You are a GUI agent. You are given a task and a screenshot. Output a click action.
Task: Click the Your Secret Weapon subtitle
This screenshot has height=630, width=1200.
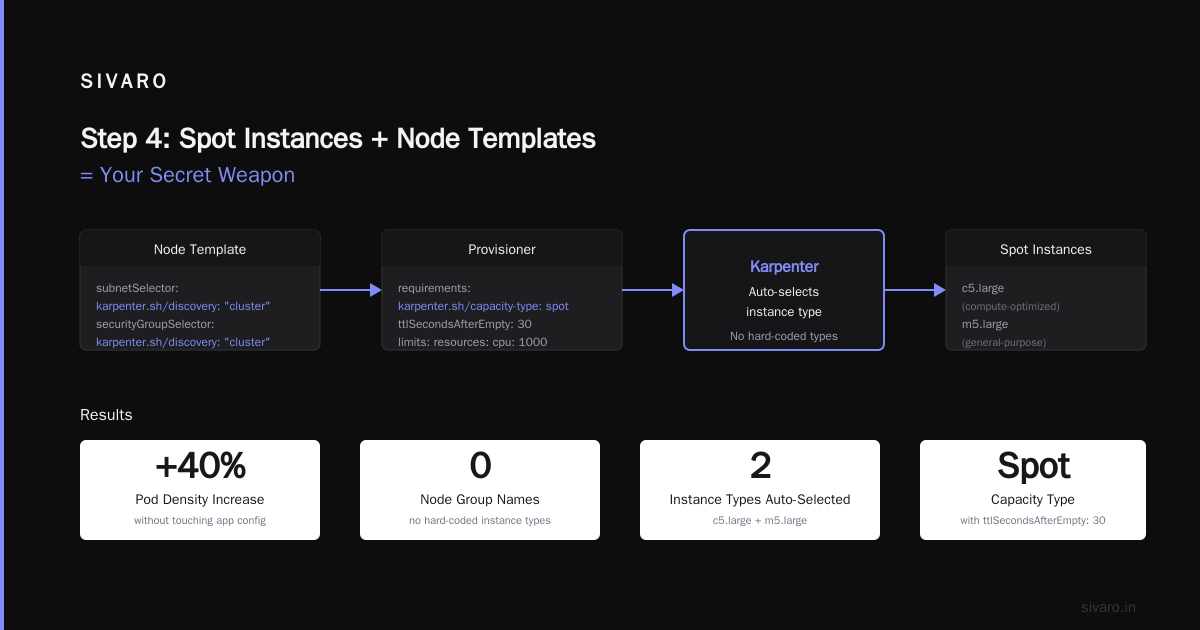pos(187,175)
